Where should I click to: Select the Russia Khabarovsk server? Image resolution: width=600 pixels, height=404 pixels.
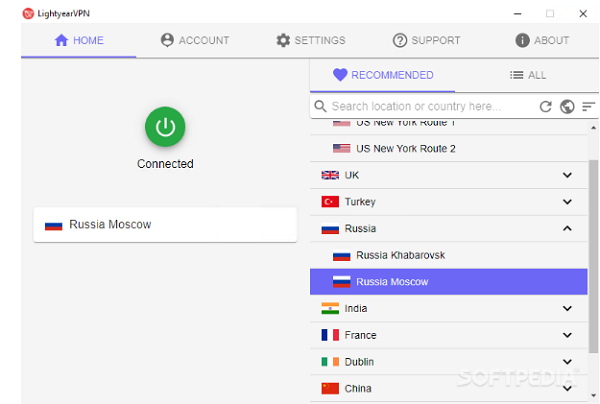click(448, 255)
